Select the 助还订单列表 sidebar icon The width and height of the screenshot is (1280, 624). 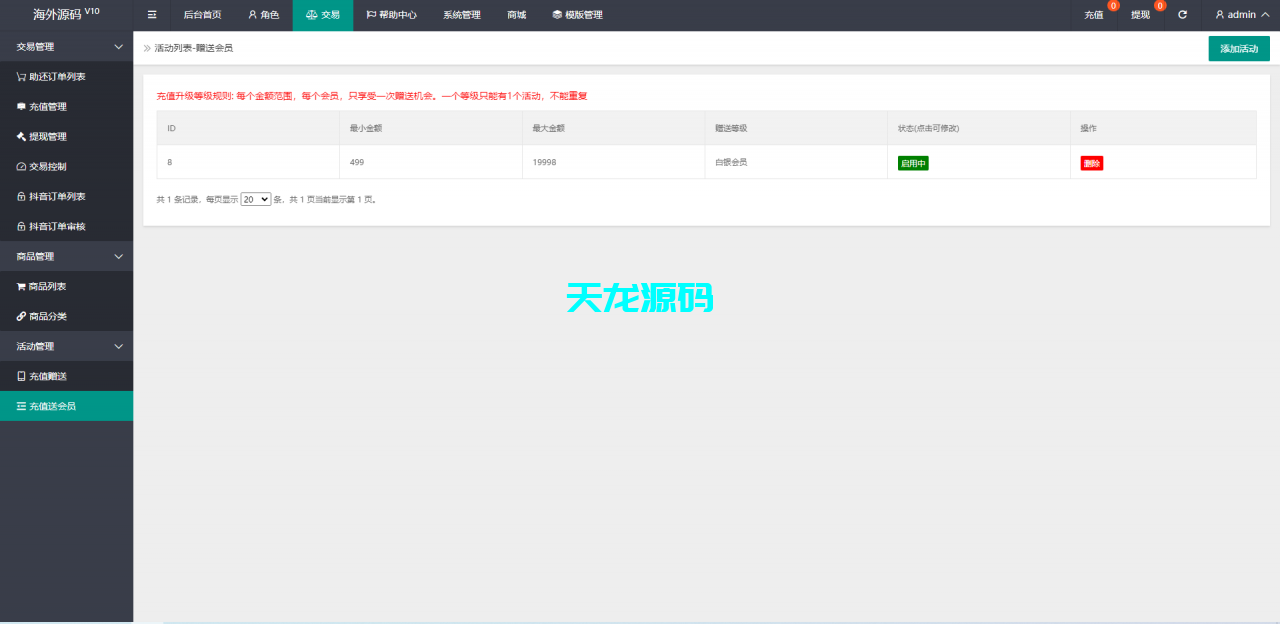(x=20, y=76)
